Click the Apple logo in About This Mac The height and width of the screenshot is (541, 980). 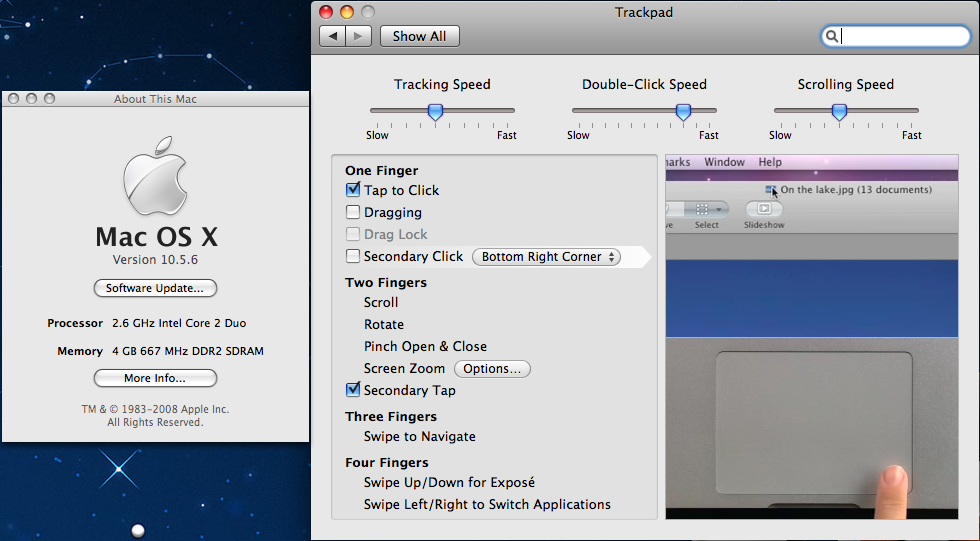(156, 176)
